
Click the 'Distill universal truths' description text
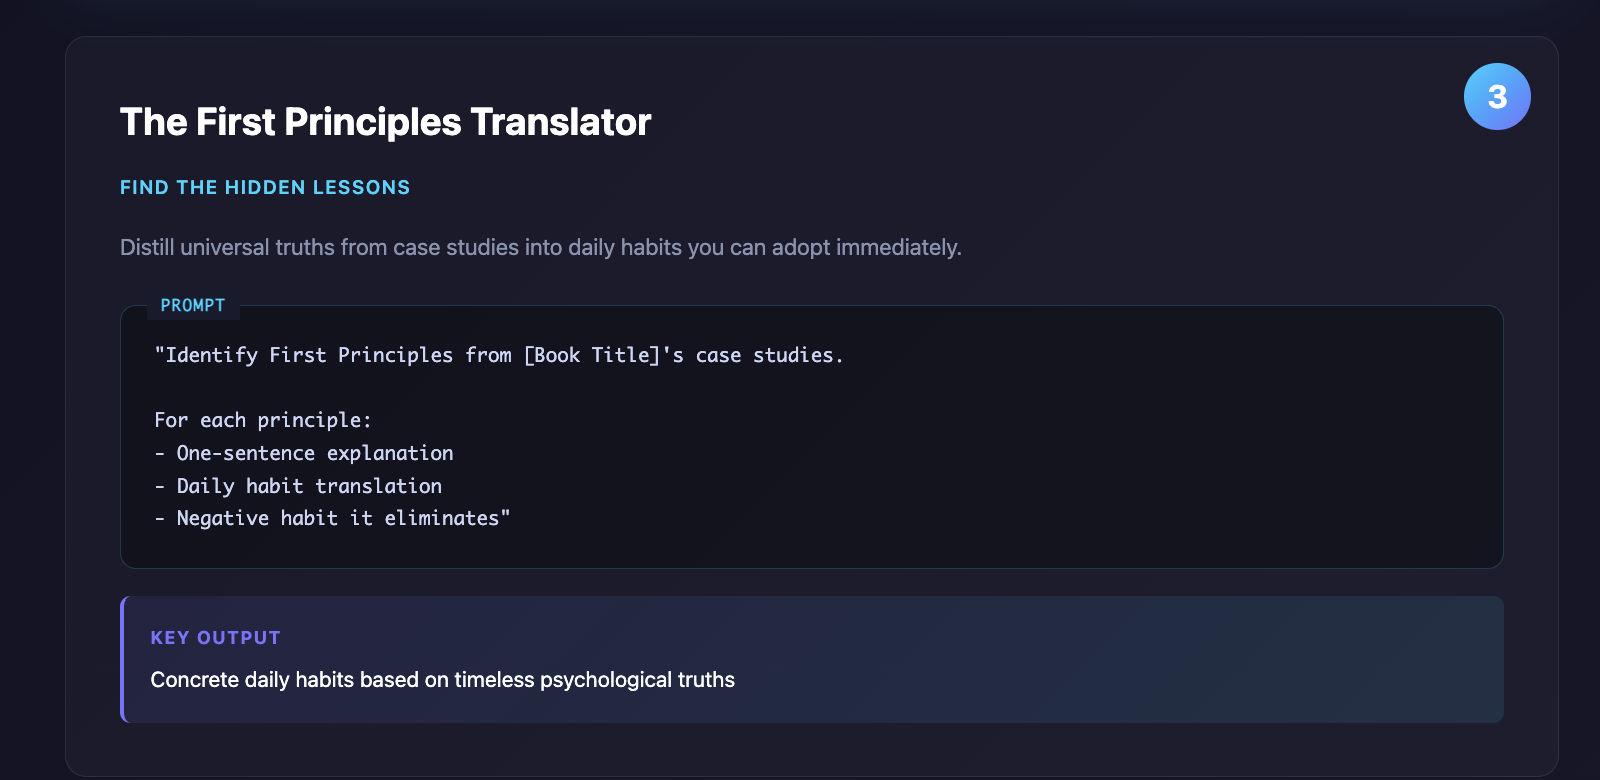[x=540, y=247]
